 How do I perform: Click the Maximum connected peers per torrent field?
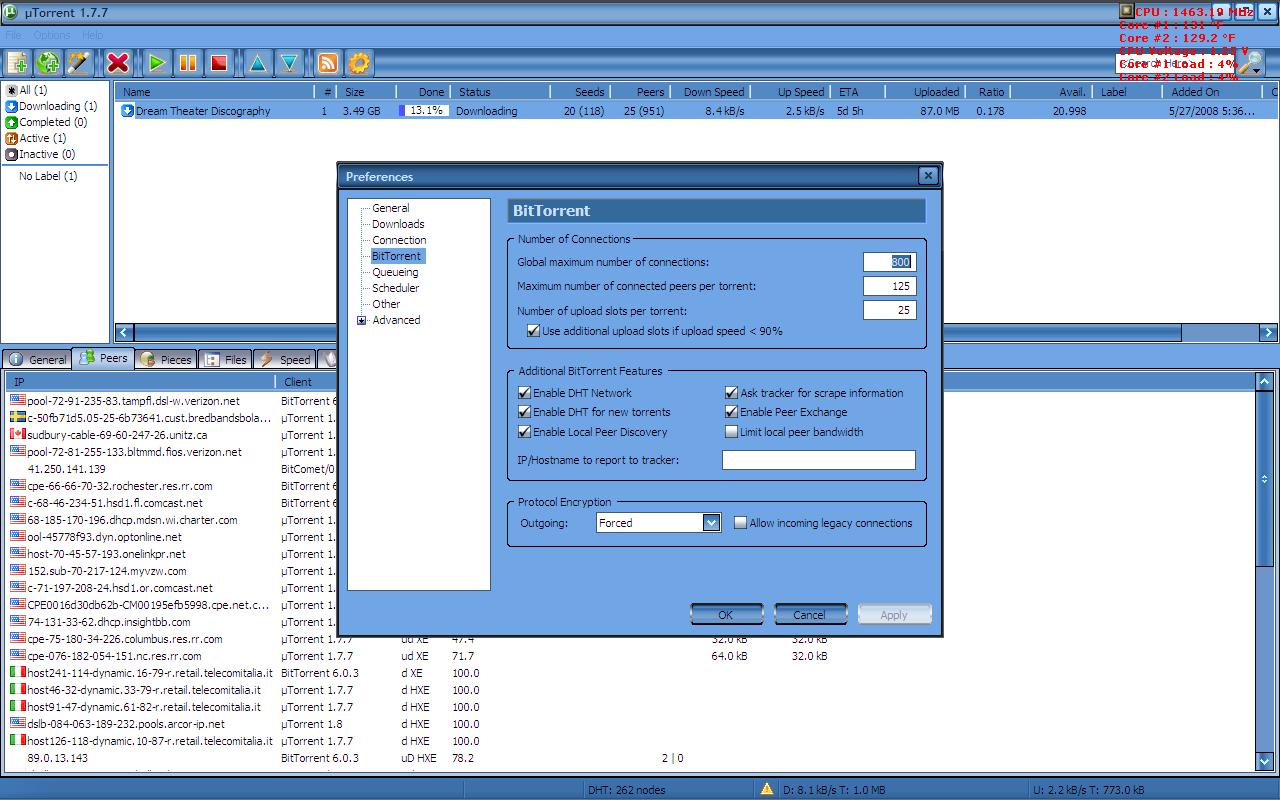[889, 286]
